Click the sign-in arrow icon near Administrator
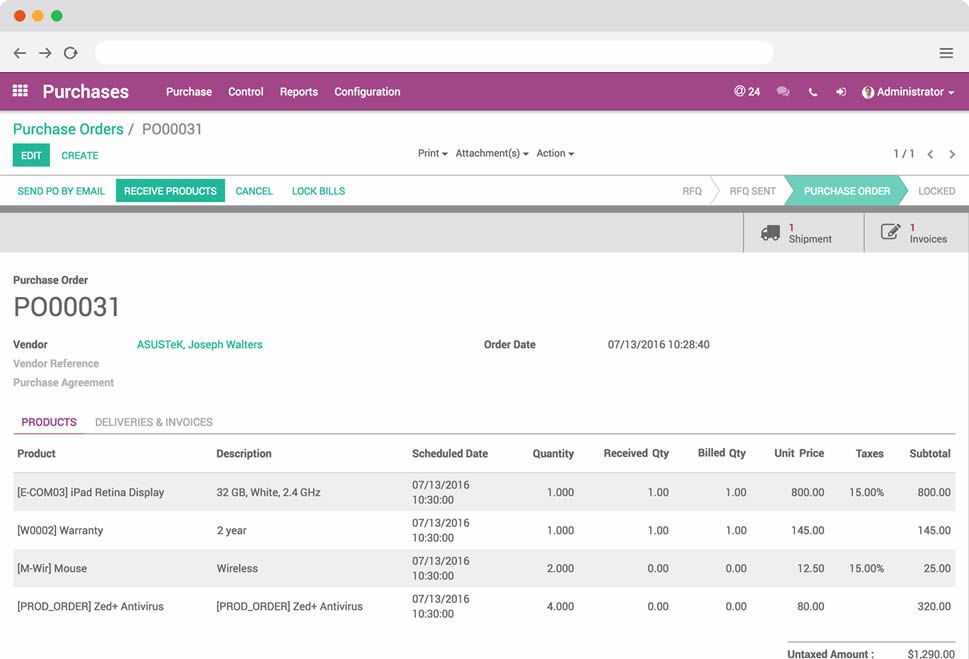This screenshot has width=969, height=659. tap(841, 91)
